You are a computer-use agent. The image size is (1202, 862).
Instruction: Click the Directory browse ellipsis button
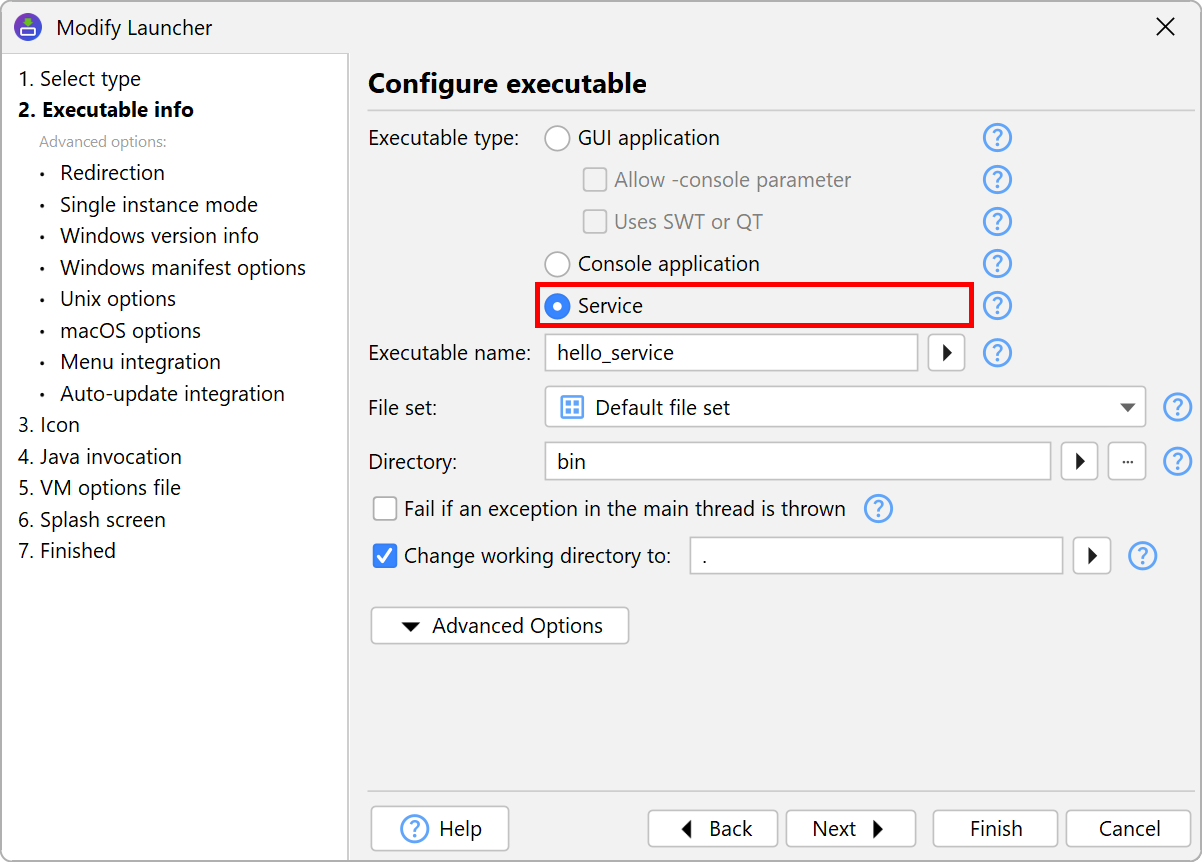1127,462
